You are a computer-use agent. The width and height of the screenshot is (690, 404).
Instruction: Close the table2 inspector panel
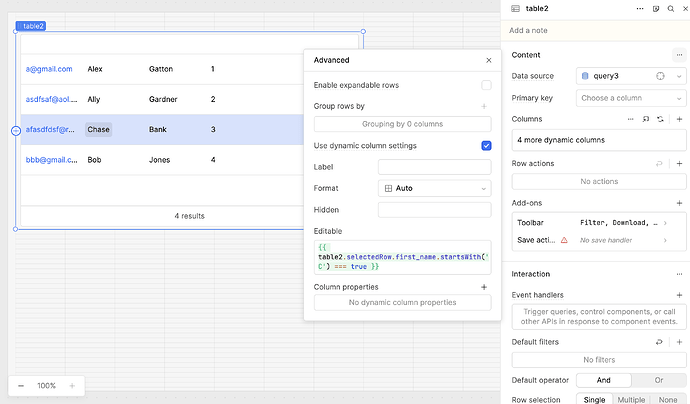[685, 8]
